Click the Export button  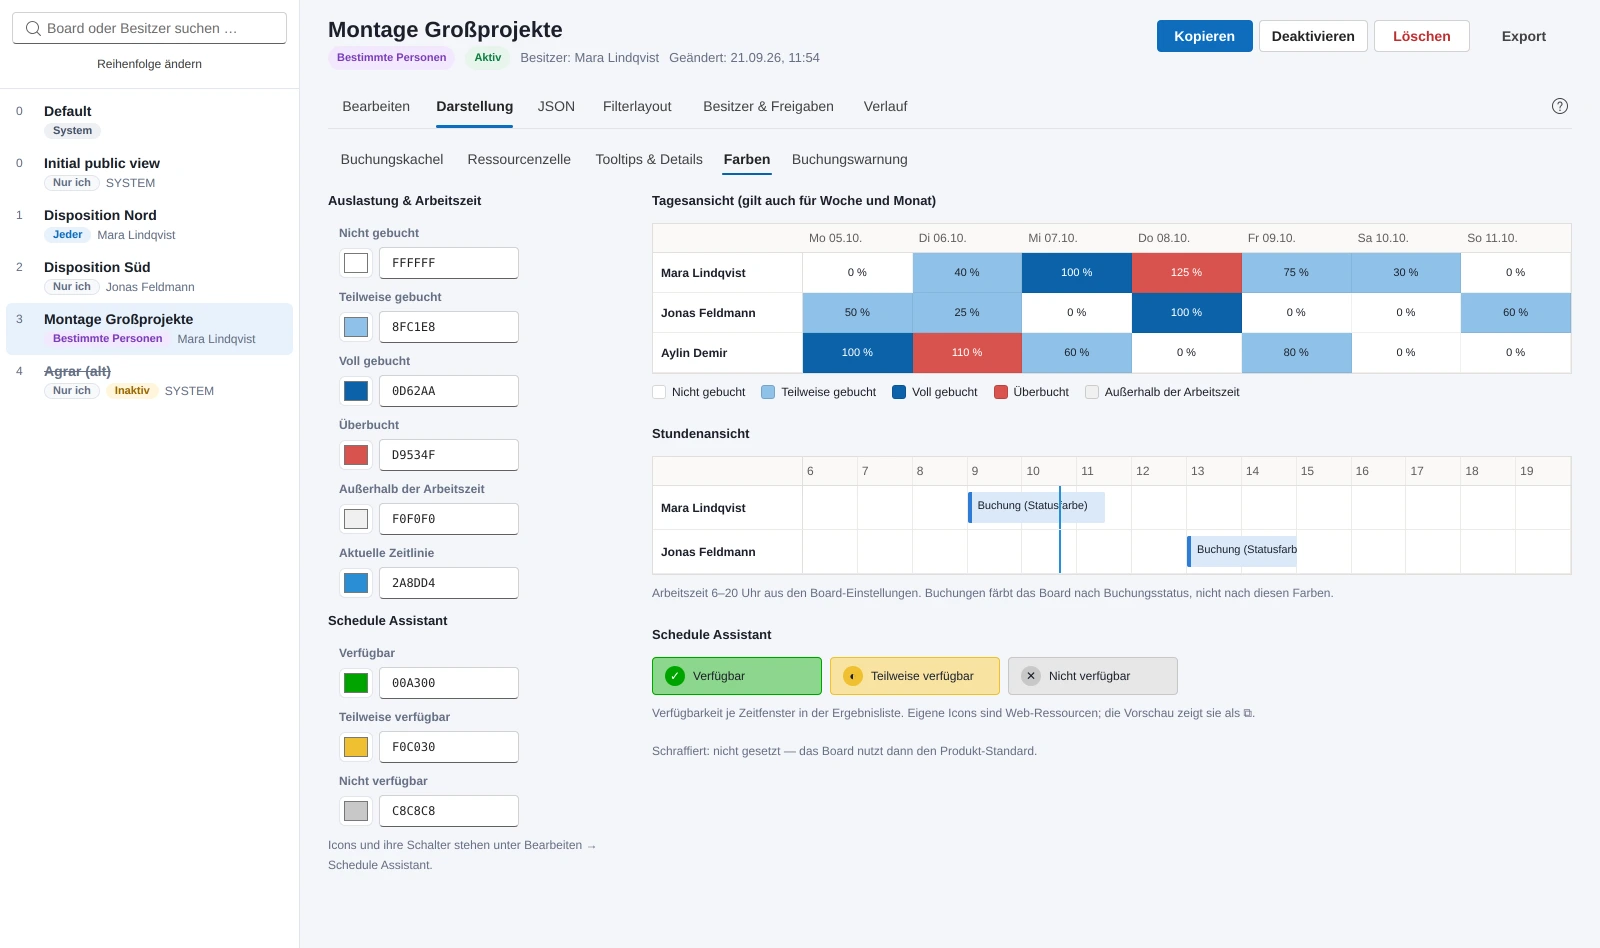pyautogui.click(x=1524, y=36)
